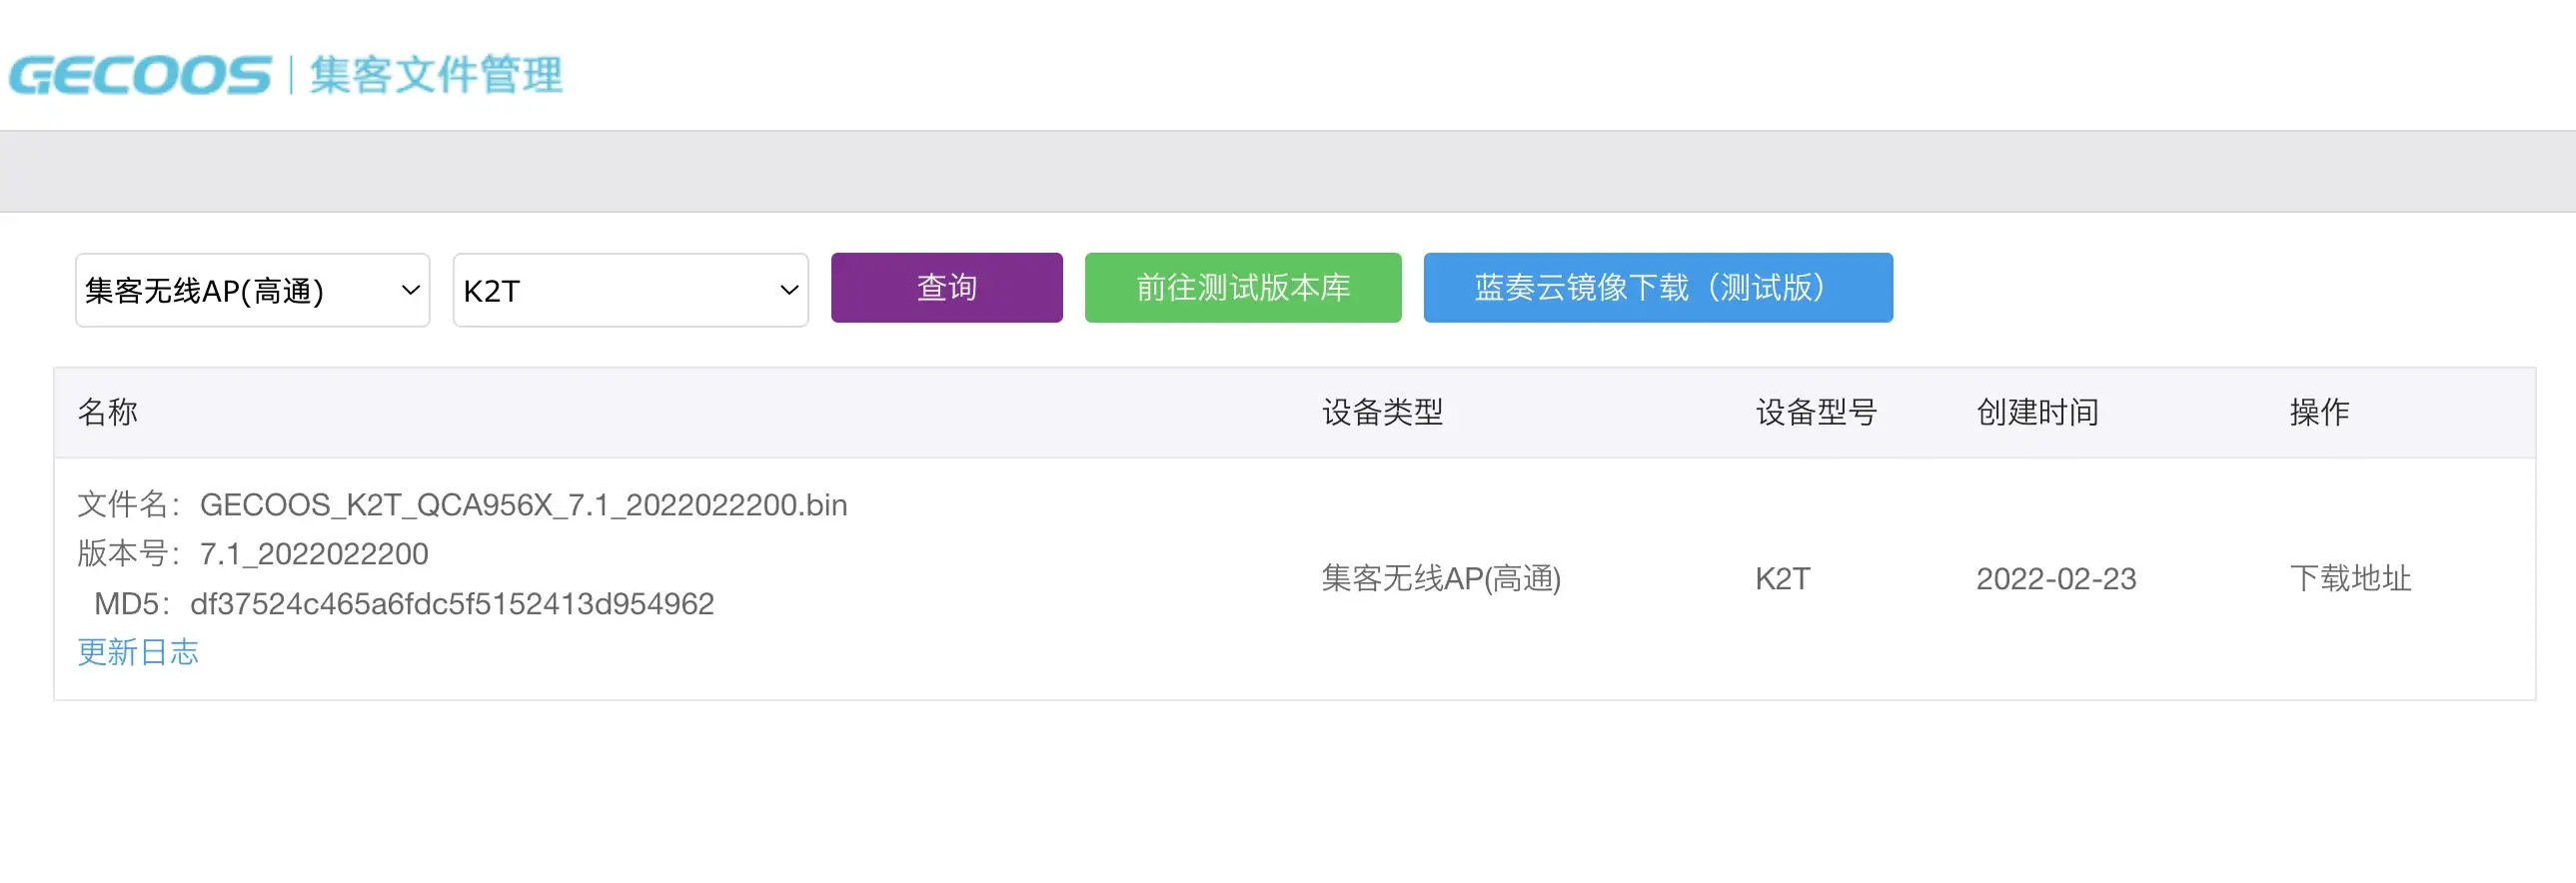
Task: Click the 下载地址 download link
Action: coord(2350,578)
